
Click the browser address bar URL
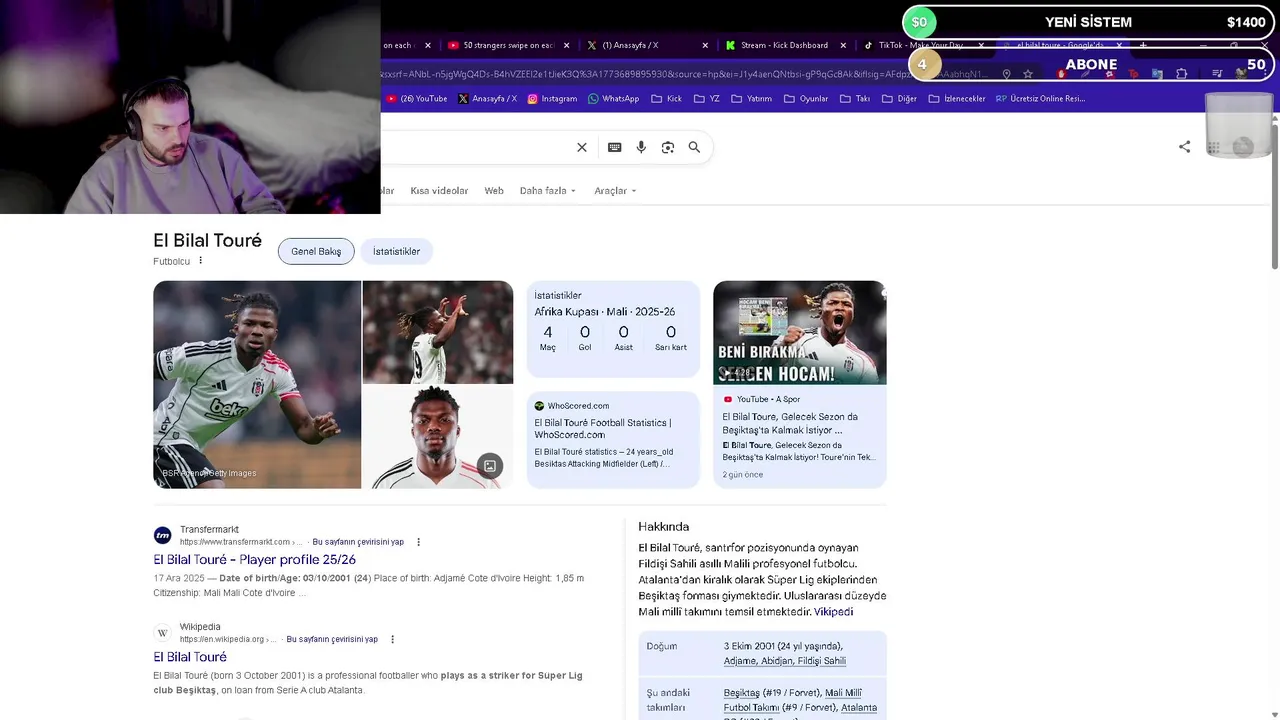(684, 74)
